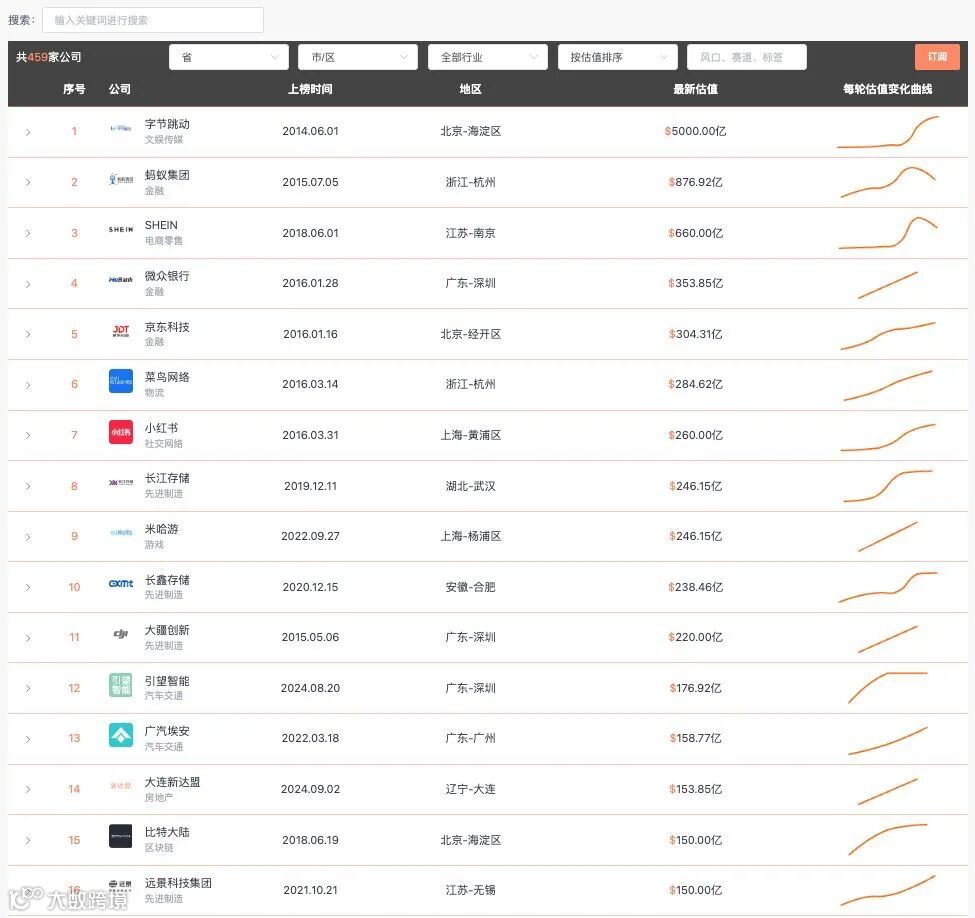Expand the 京东科技 row
The image size is (975, 918).
tap(28, 335)
